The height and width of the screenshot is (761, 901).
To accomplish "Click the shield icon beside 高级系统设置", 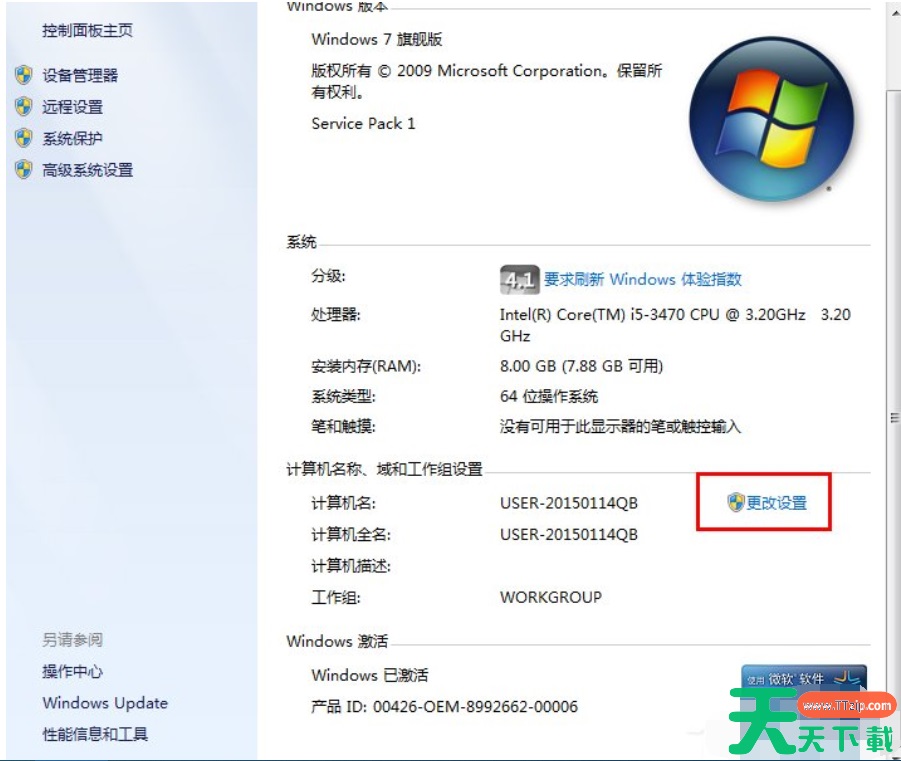I will coord(24,170).
